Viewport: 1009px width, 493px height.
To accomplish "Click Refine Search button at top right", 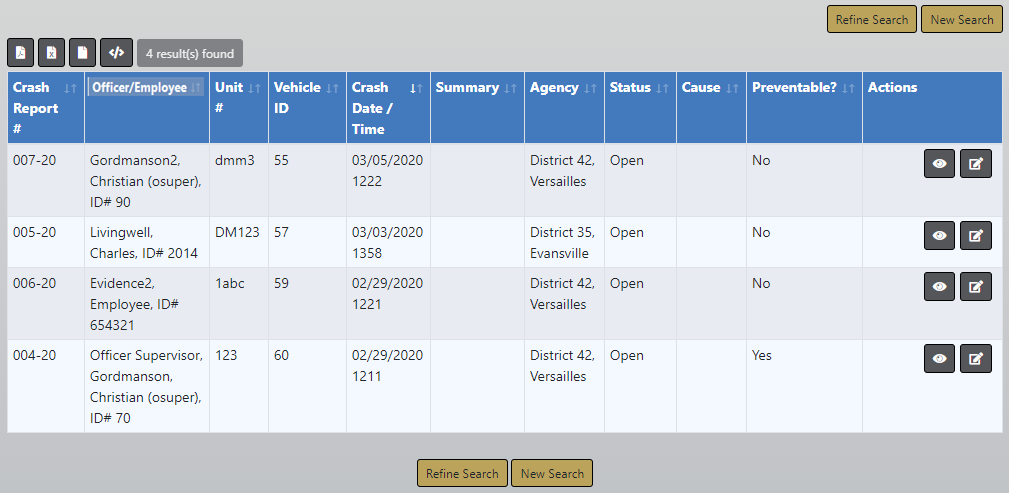I will click(871, 20).
